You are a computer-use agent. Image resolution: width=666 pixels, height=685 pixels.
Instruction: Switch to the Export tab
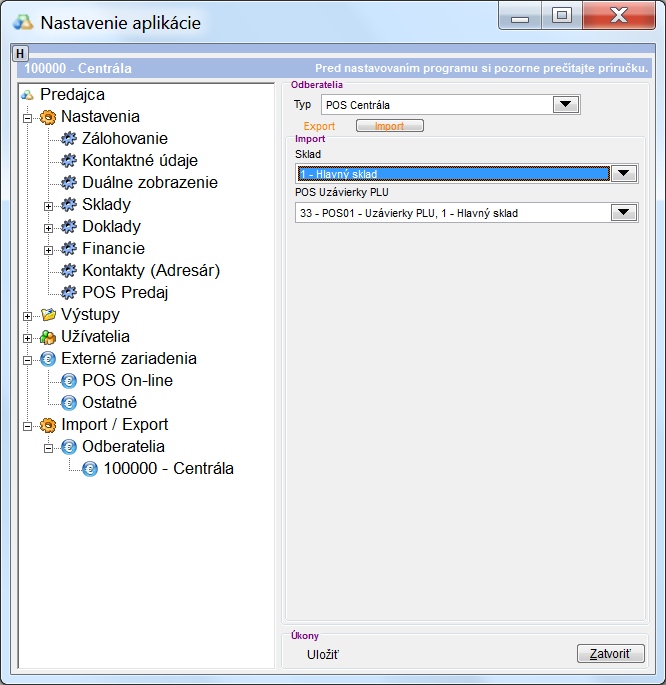tap(319, 127)
